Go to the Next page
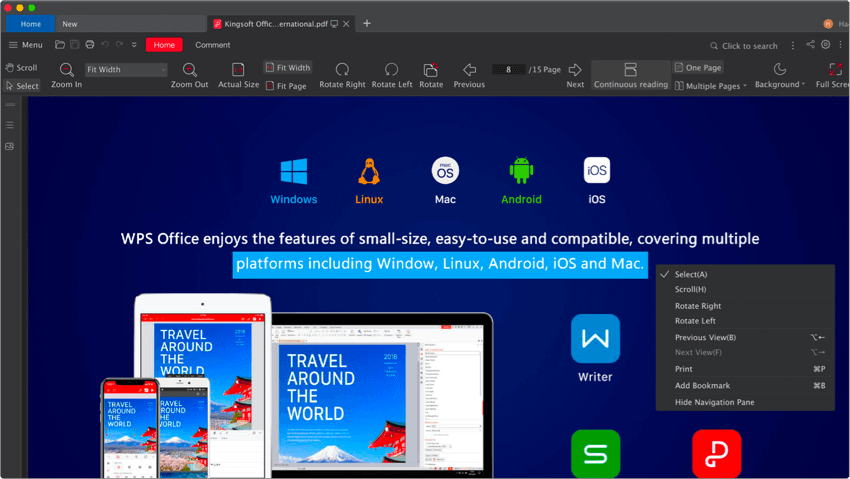The image size is (850, 479). 575,75
